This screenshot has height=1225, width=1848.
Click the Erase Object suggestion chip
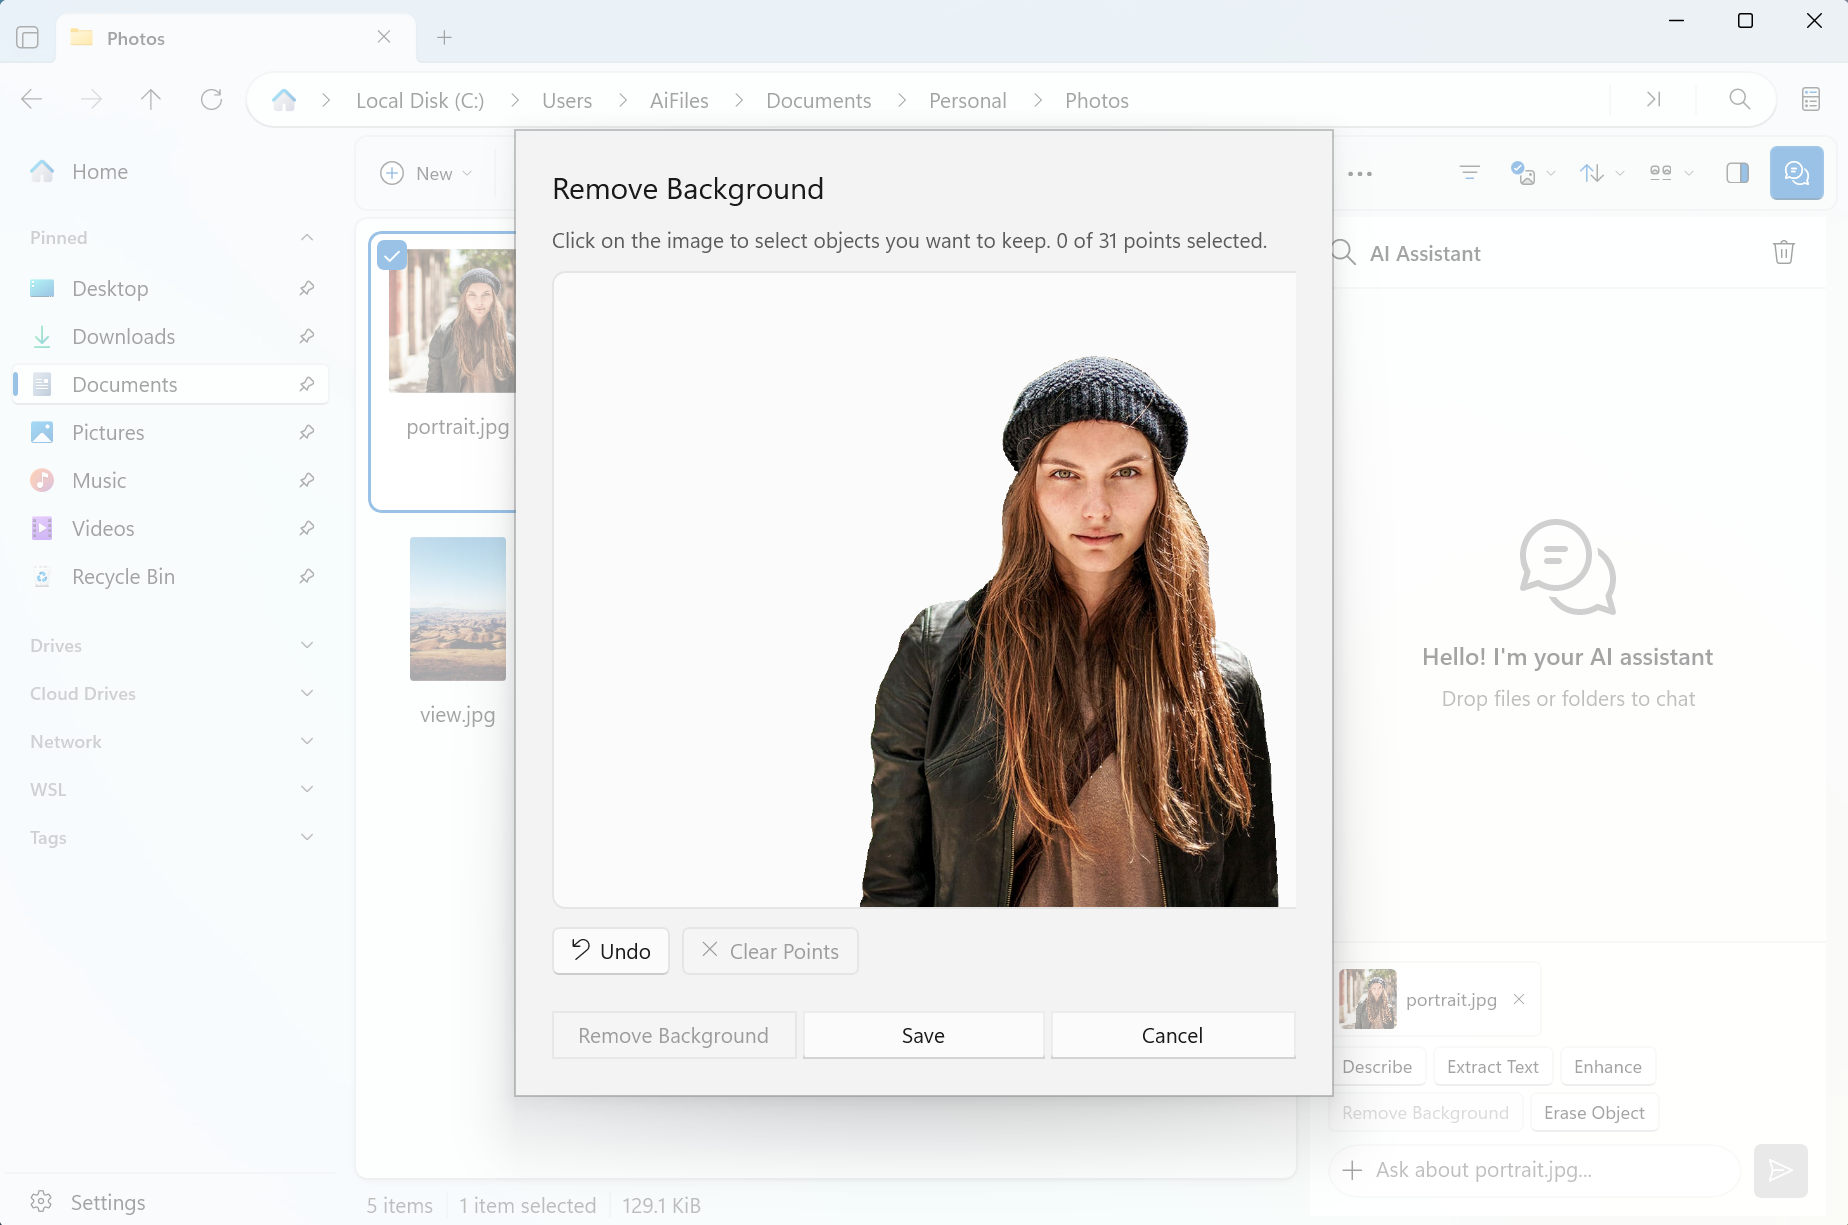coord(1594,1112)
